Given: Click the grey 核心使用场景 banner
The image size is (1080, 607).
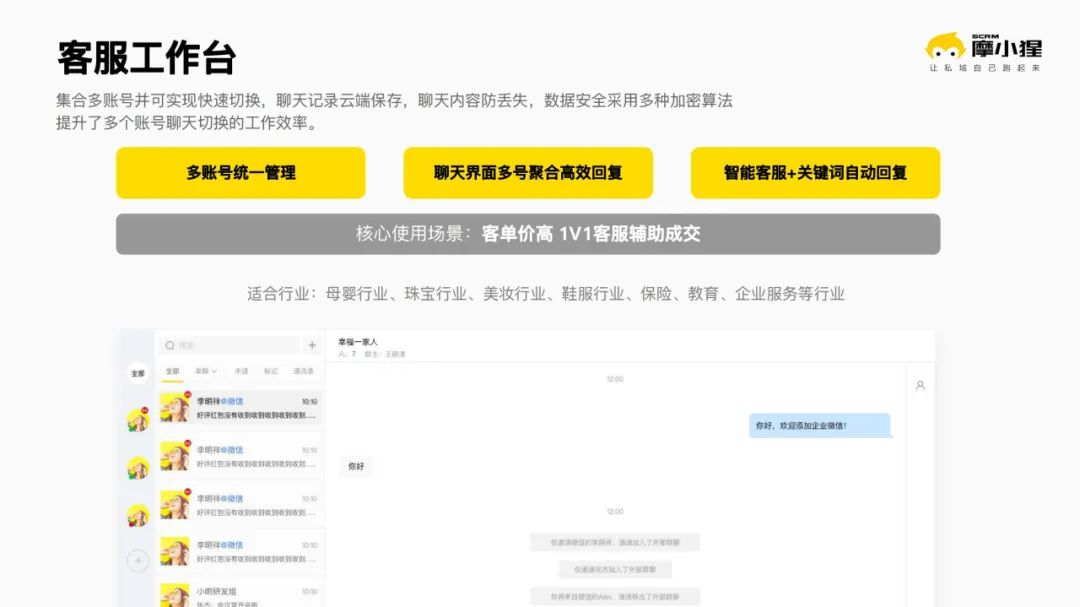Looking at the screenshot, I should pyautogui.click(x=528, y=234).
